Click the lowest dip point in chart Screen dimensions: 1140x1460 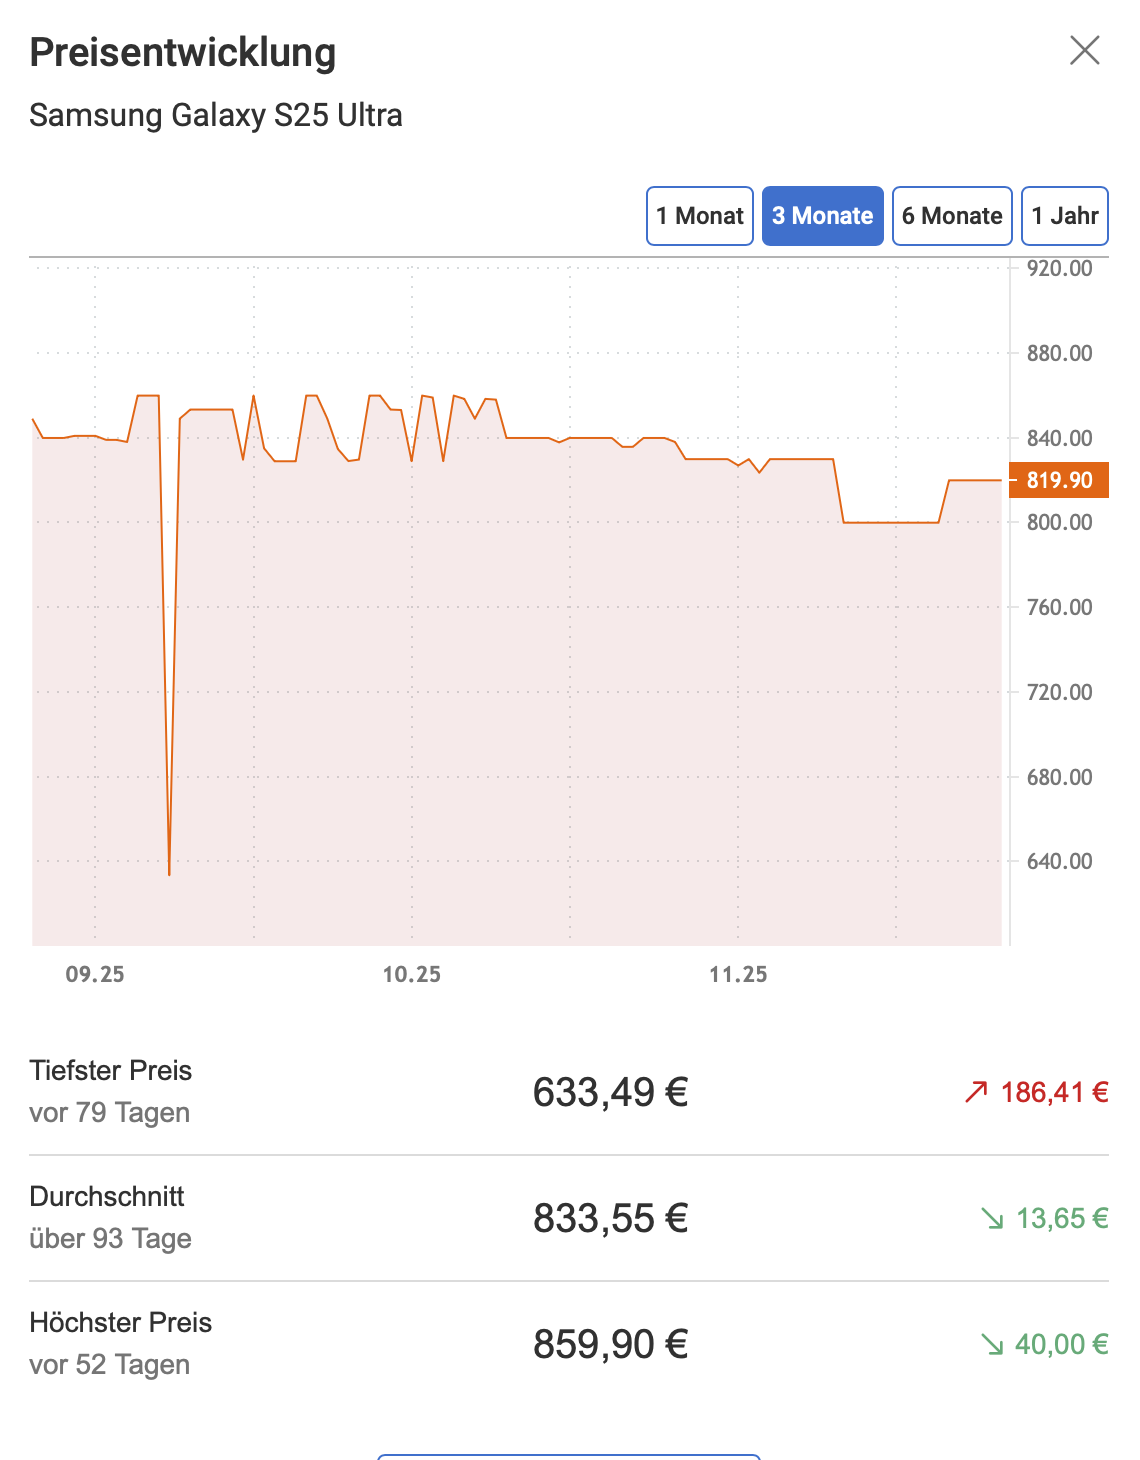169,874
